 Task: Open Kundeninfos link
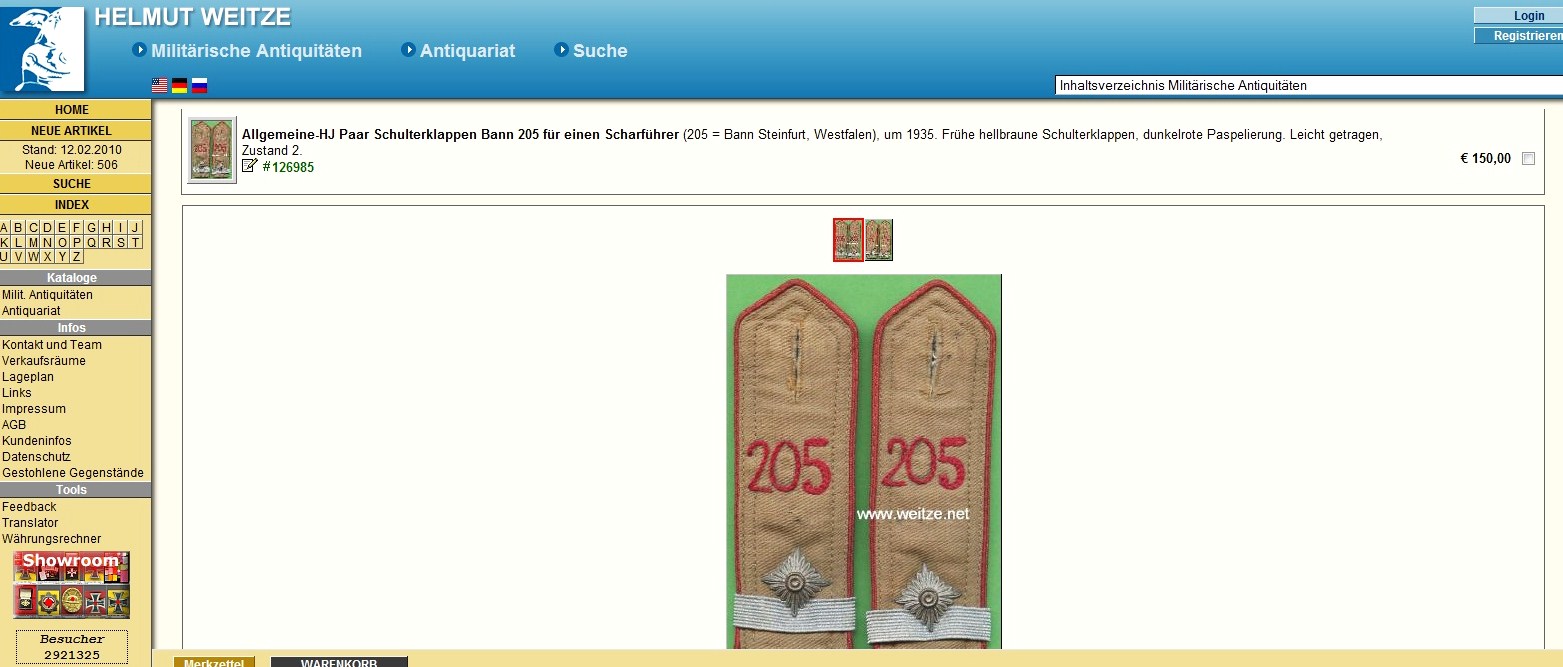click(37, 441)
